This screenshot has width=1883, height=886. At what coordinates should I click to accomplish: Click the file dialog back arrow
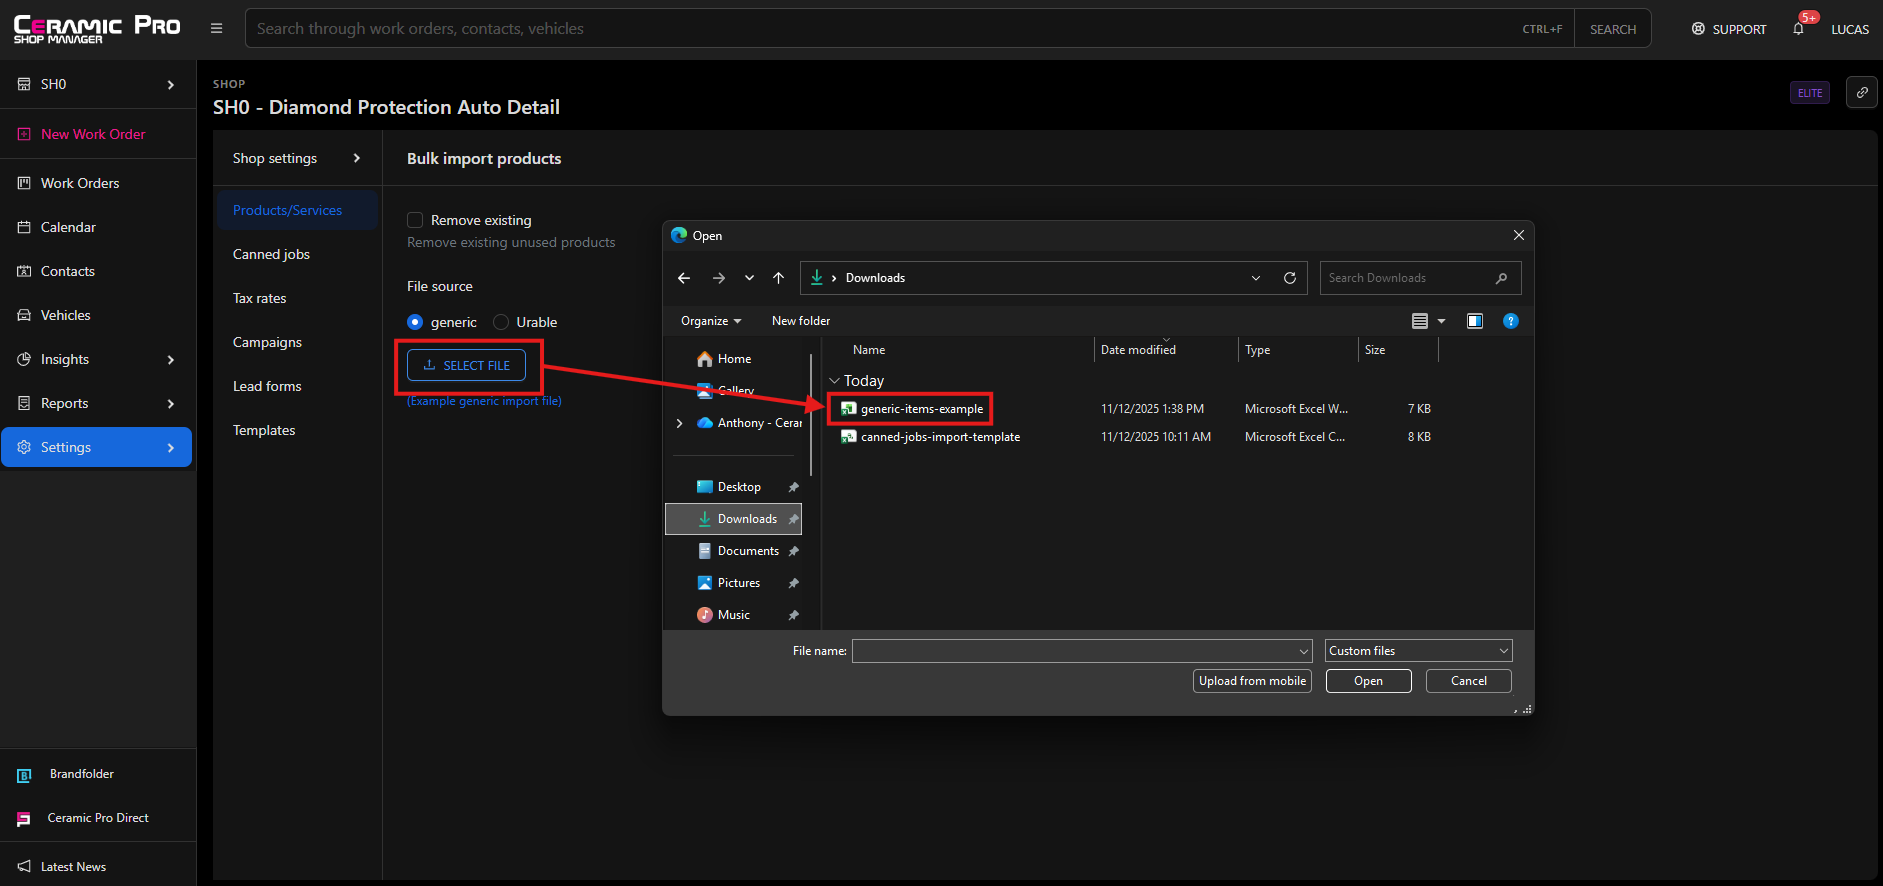(684, 278)
